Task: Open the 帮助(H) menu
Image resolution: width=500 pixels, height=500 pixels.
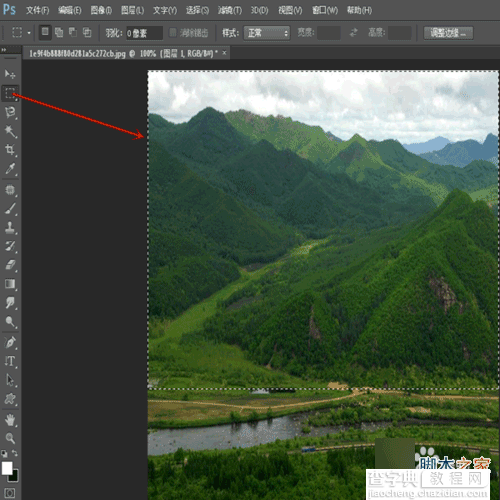Action: tap(359, 10)
